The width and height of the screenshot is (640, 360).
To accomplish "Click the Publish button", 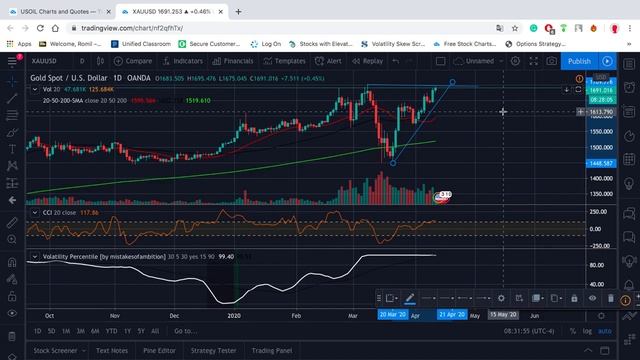I will coord(579,61).
